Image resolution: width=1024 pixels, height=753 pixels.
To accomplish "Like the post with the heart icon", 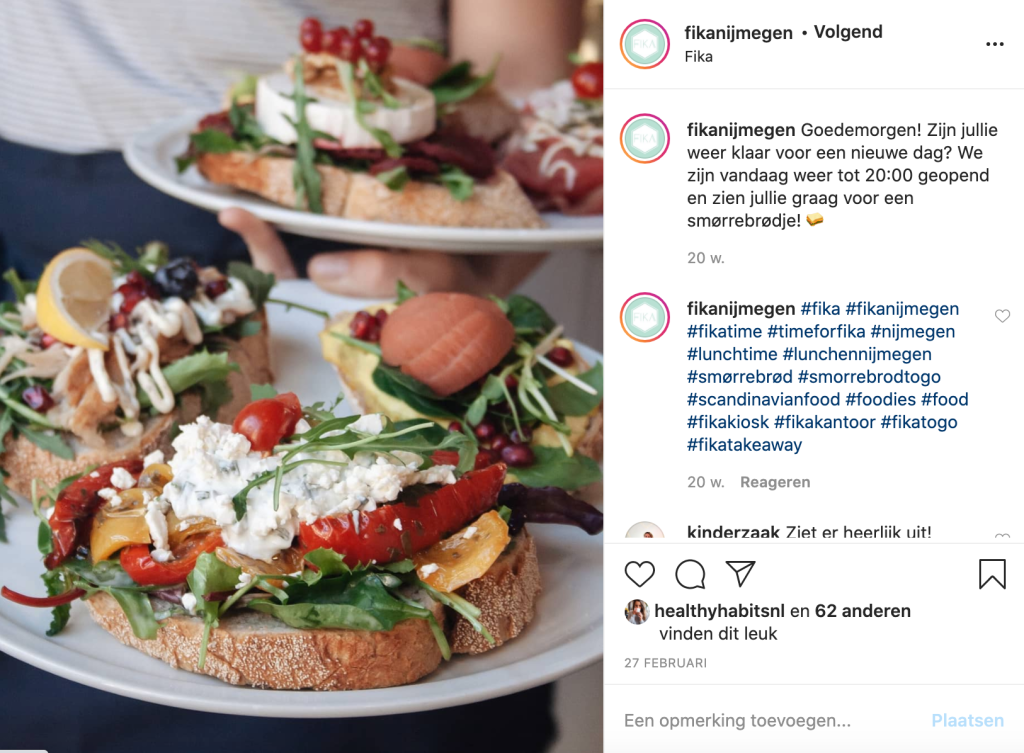I will pyautogui.click(x=639, y=574).
